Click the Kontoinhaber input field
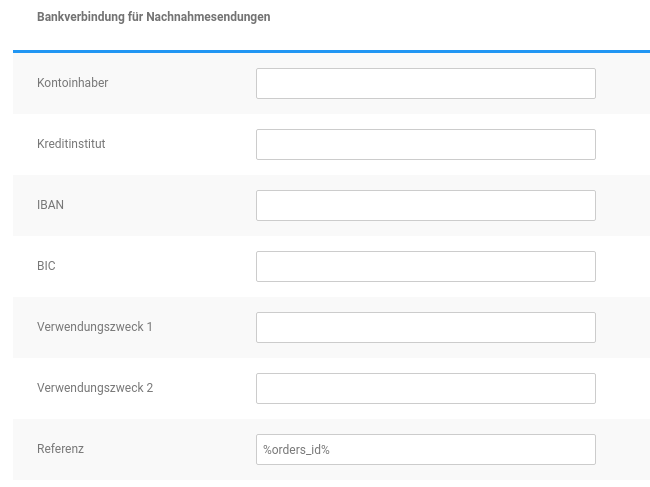The width and height of the screenshot is (650, 487). pyautogui.click(x=425, y=83)
